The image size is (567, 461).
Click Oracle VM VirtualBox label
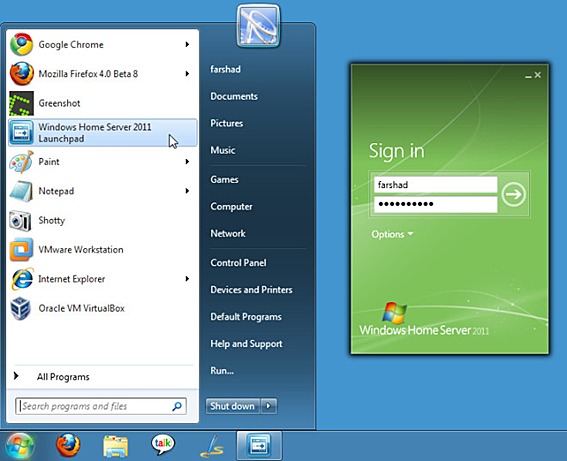82,308
